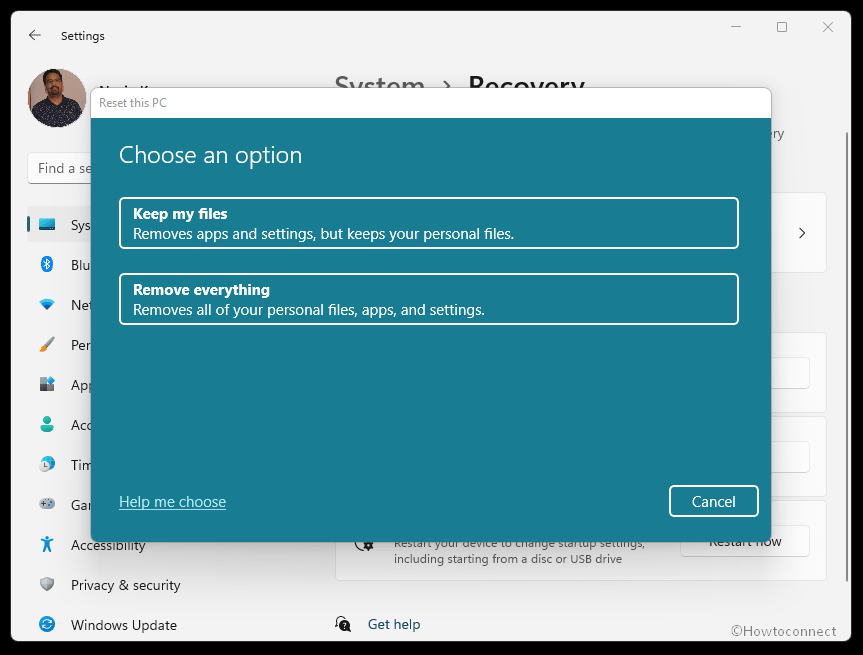Cancel the Reset this PC dialog
The width and height of the screenshot is (863, 655).
click(713, 501)
